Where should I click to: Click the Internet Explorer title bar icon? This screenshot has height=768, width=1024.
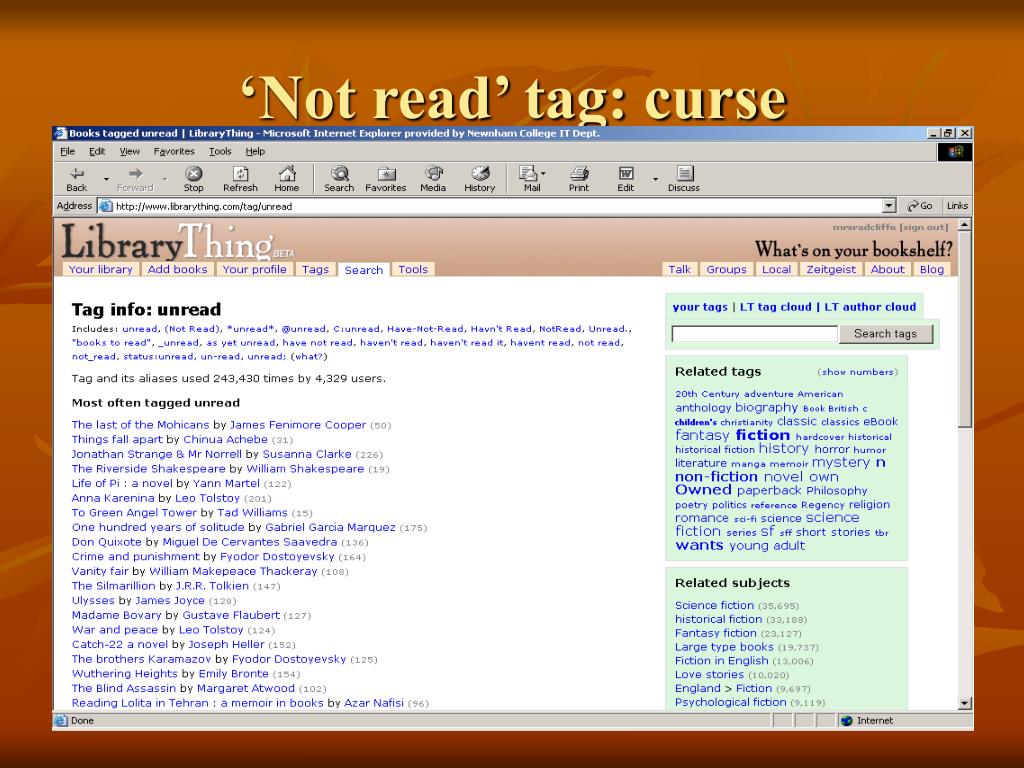tap(60, 133)
